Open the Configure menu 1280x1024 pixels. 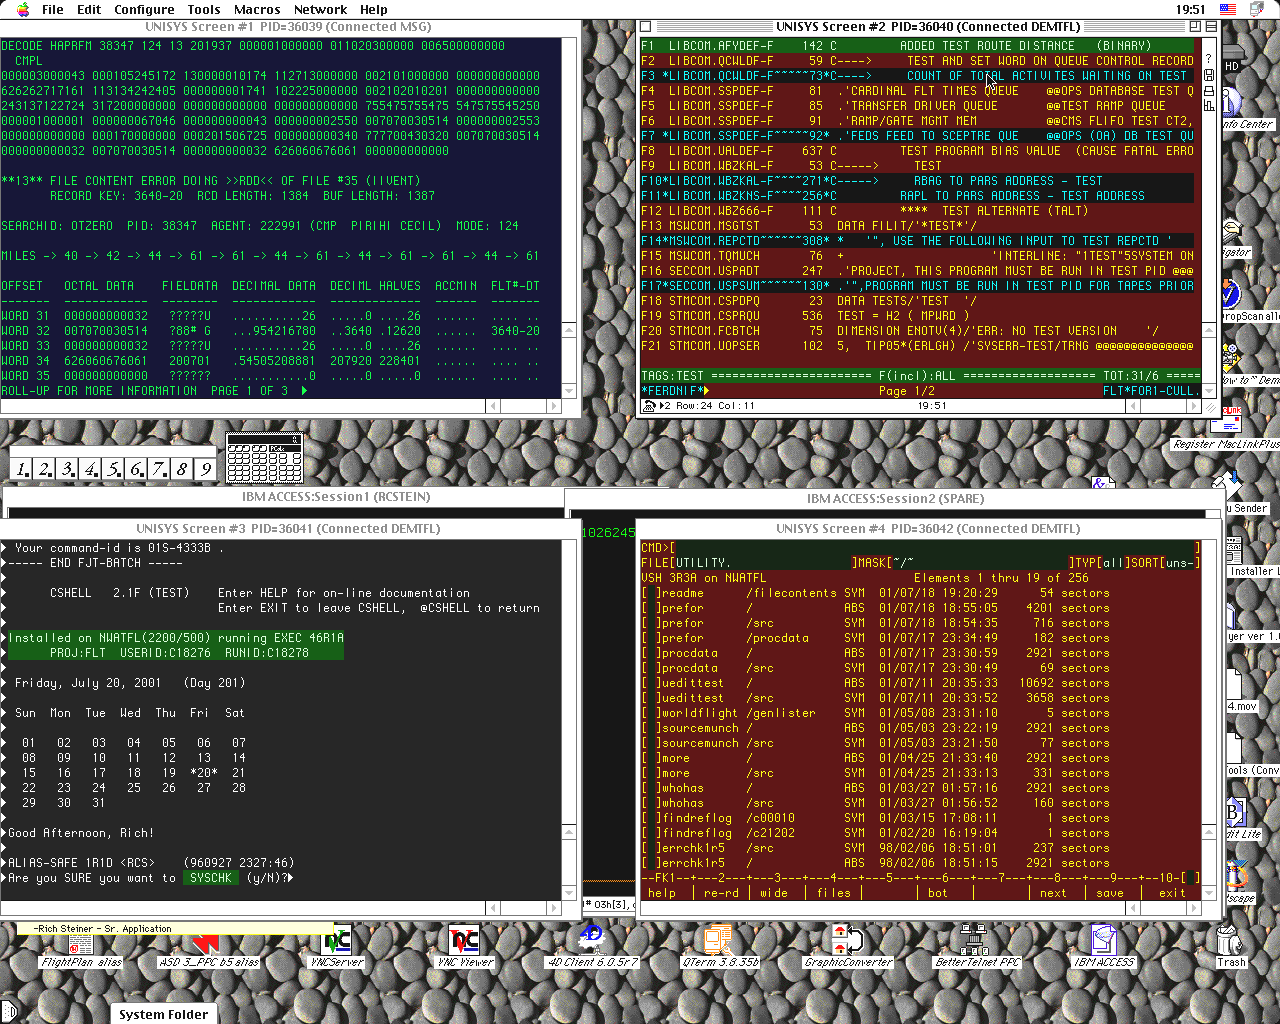point(144,9)
